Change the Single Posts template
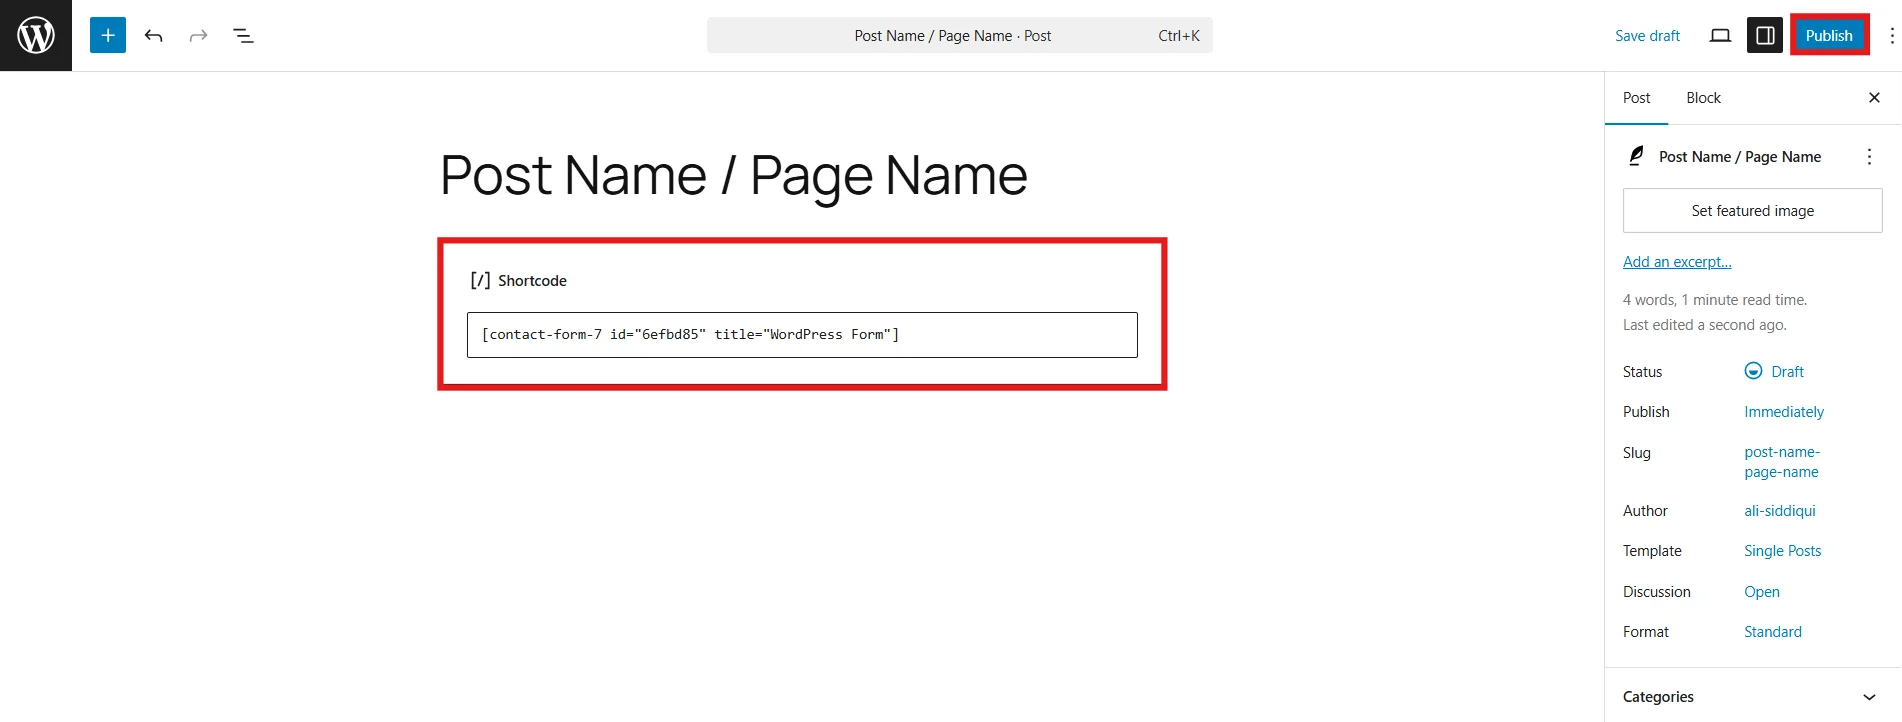This screenshot has height=722, width=1902. pos(1782,551)
